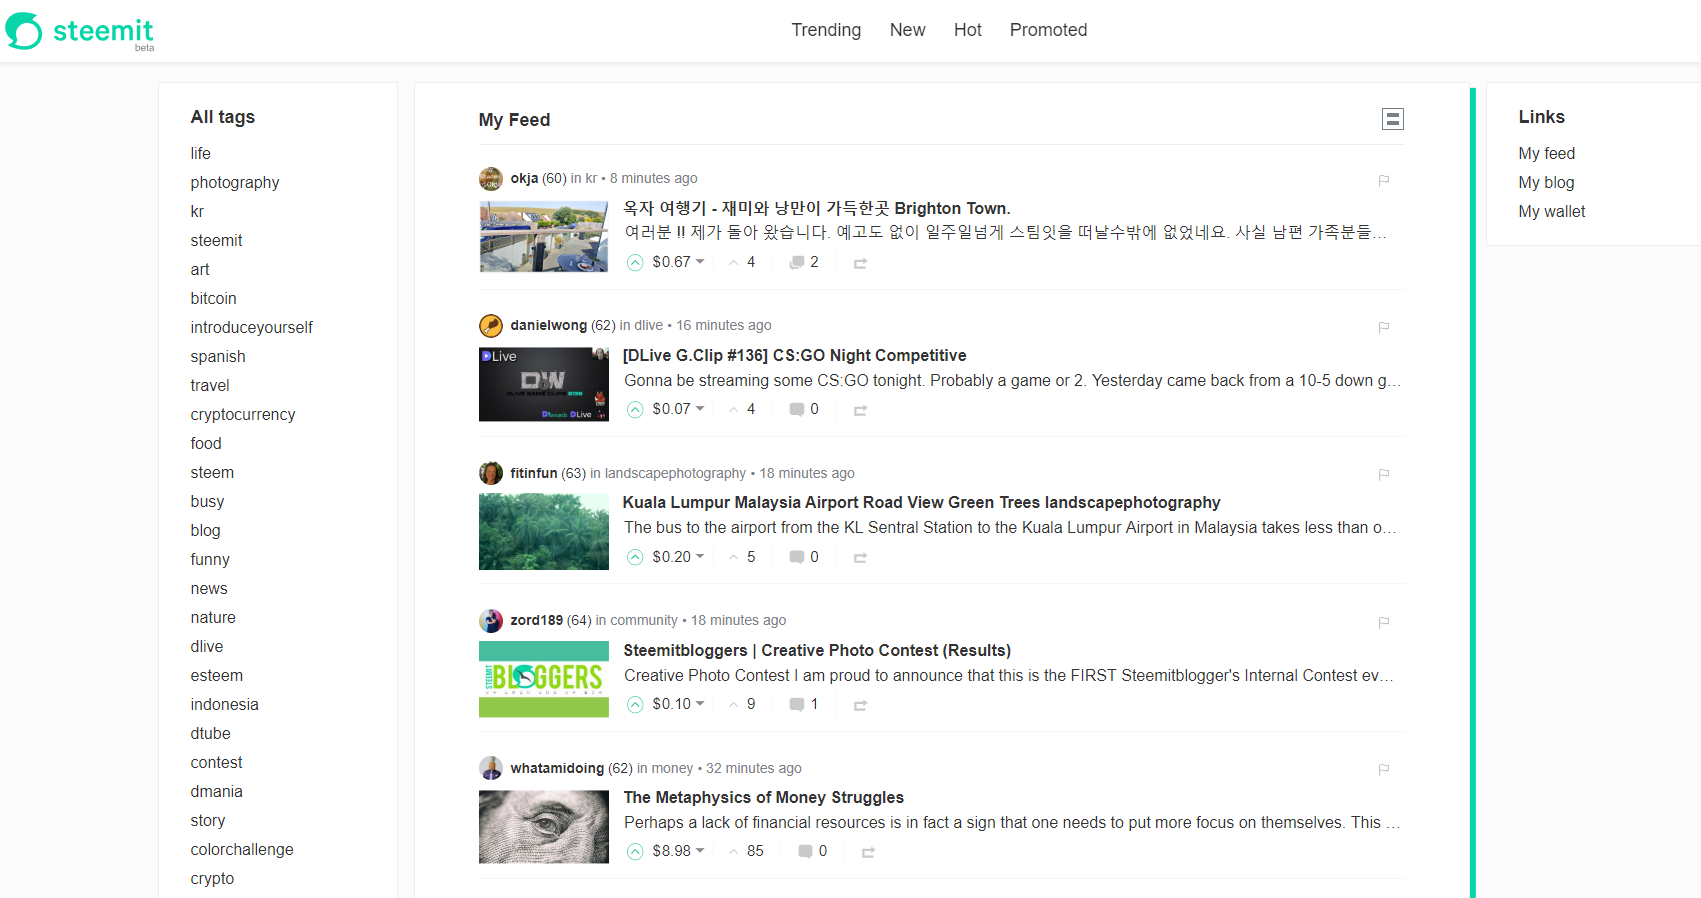Image resolution: width=1701 pixels, height=898 pixels.
Task: Show the 9 votes list on Steemitbloggers post
Action: [742, 704]
